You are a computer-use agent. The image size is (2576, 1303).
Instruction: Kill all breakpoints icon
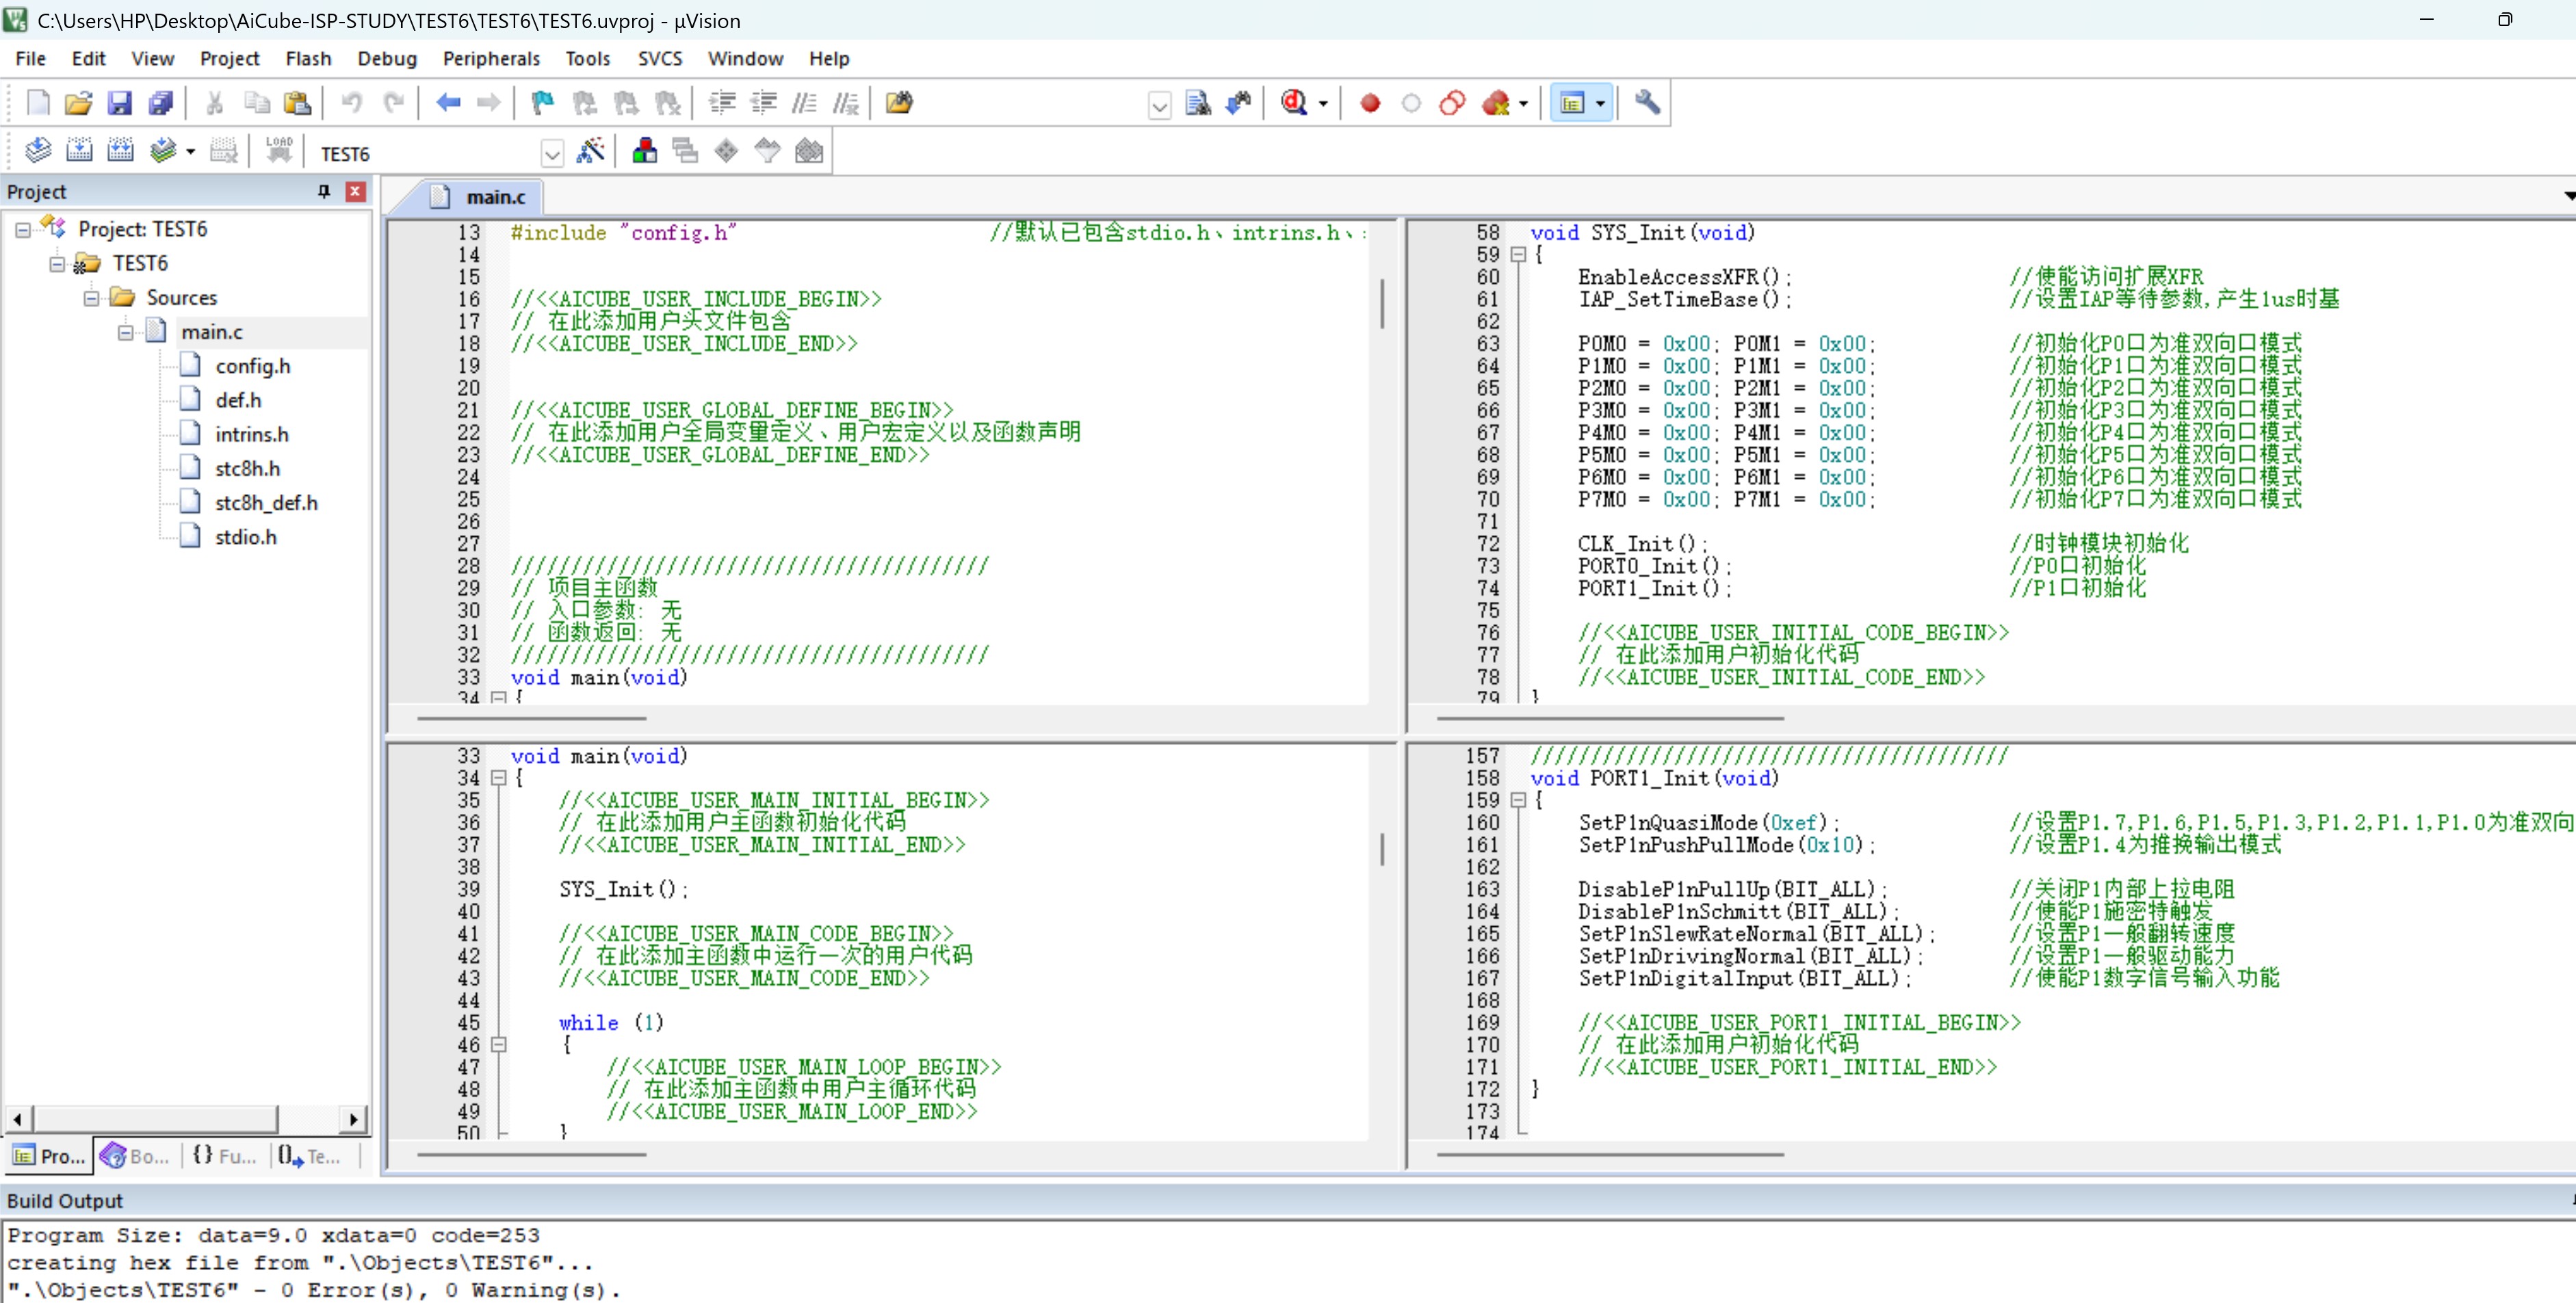(x=1496, y=103)
